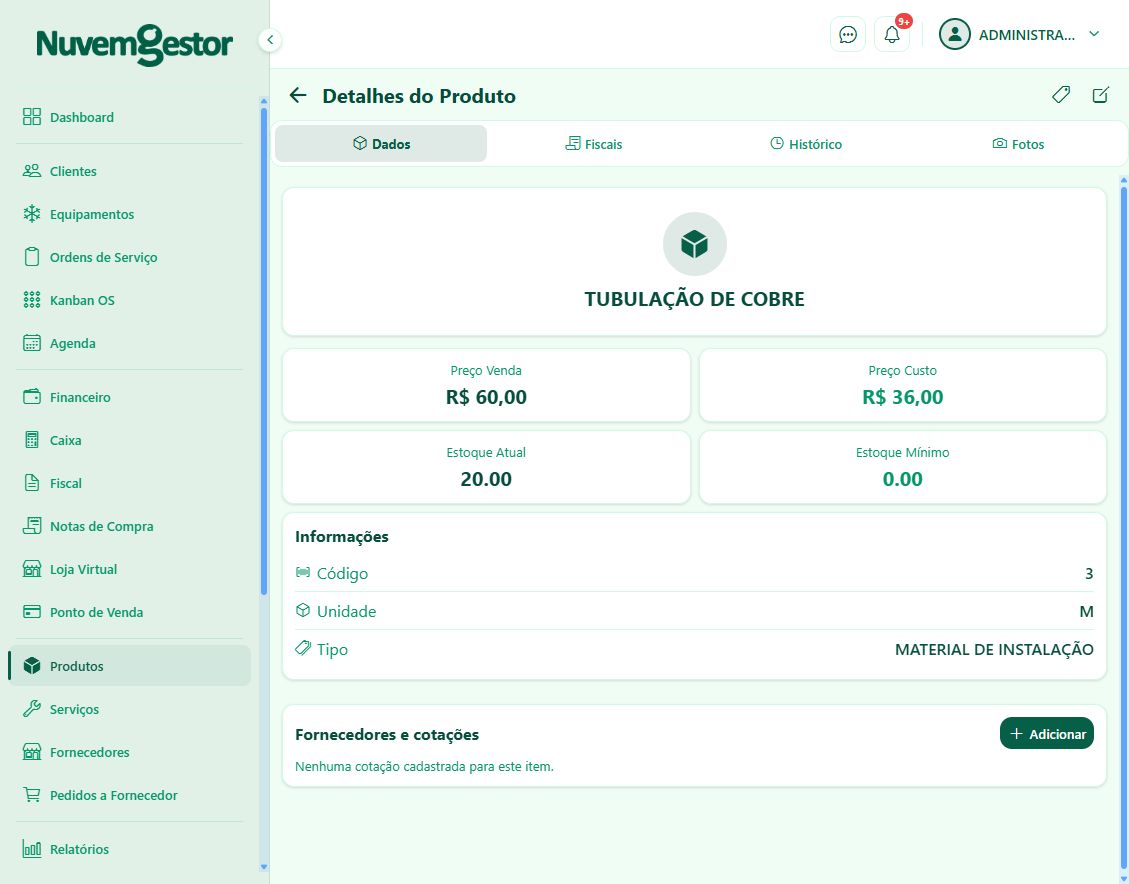Image resolution: width=1129 pixels, height=884 pixels.
Task: Click the Equipamentos snowflake icon
Action: coord(32,214)
